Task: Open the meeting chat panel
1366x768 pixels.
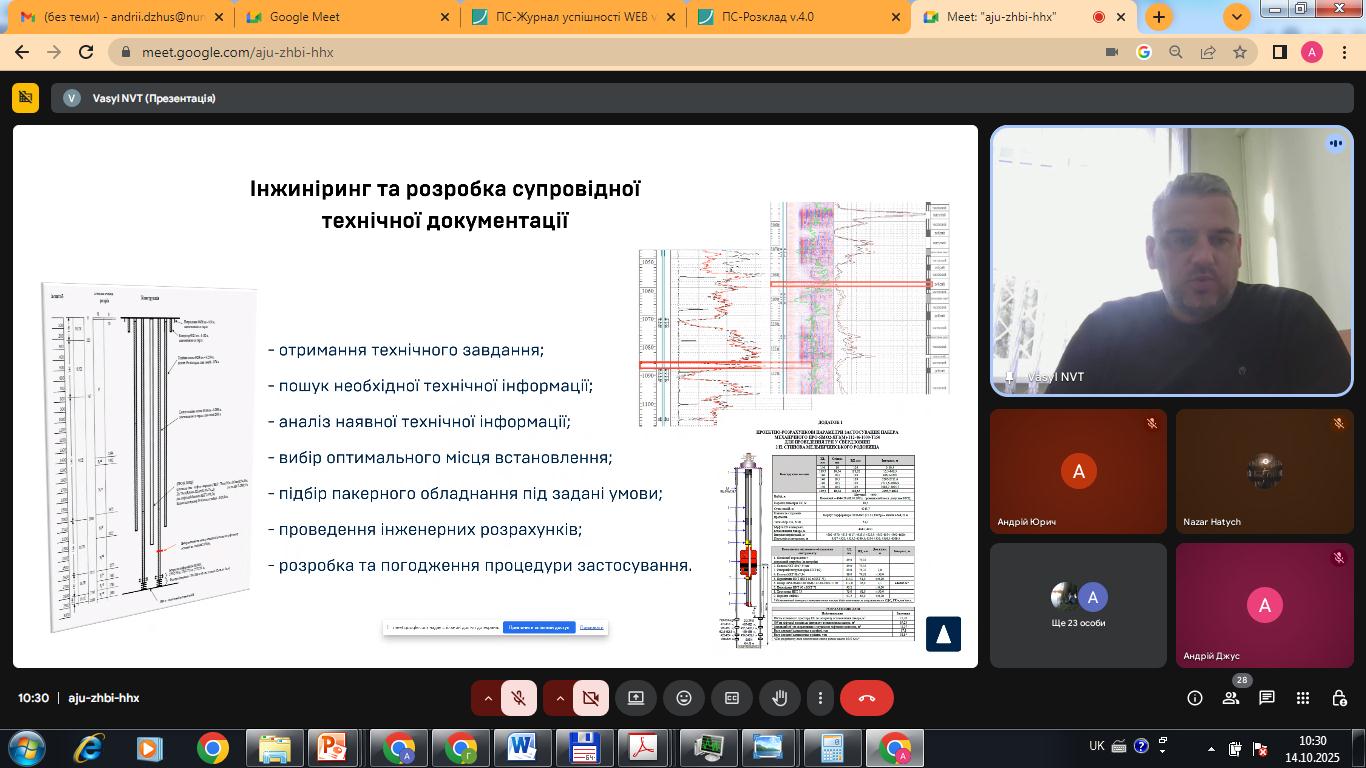Action: (x=1267, y=698)
